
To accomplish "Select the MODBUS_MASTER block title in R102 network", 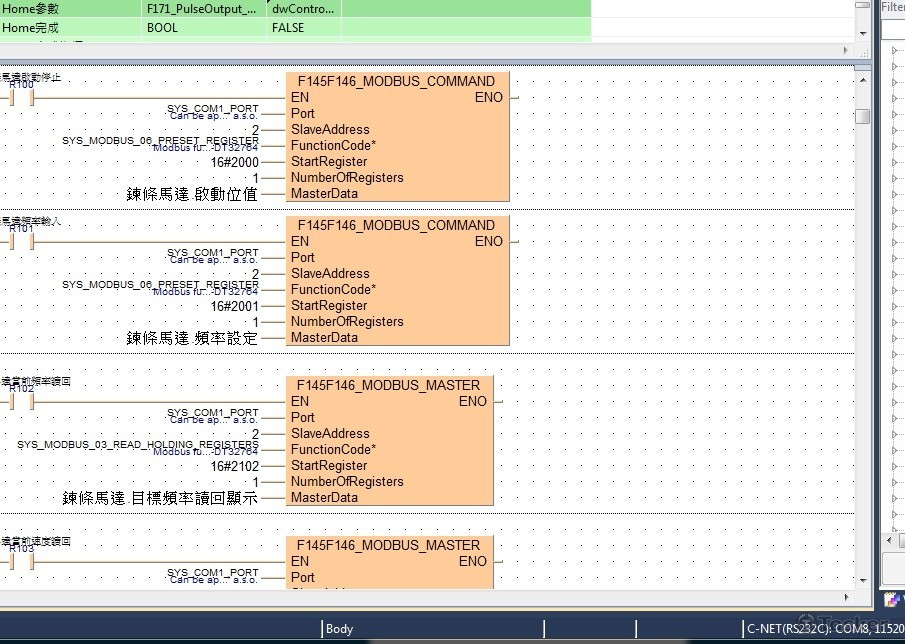I will [388, 385].
